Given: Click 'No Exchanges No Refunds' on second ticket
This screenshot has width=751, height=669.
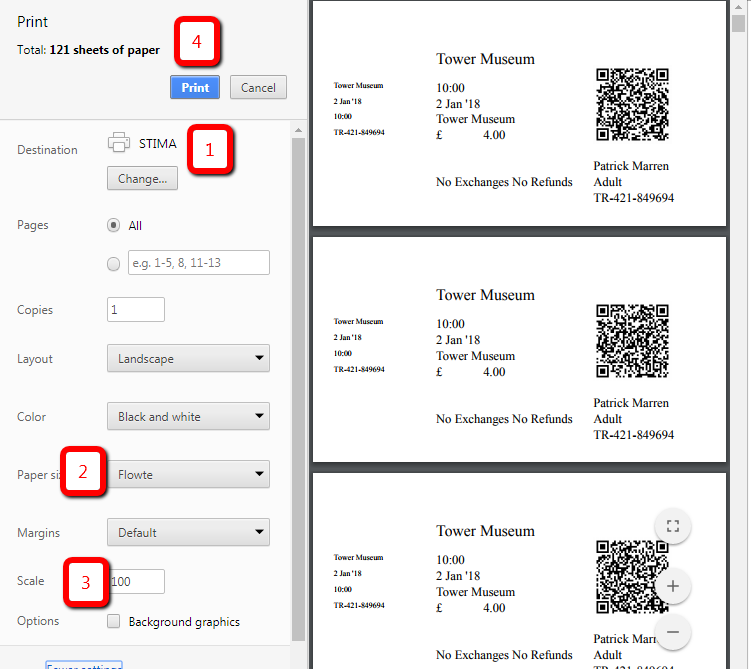Looking at the screenshot, I should point(504,419).
